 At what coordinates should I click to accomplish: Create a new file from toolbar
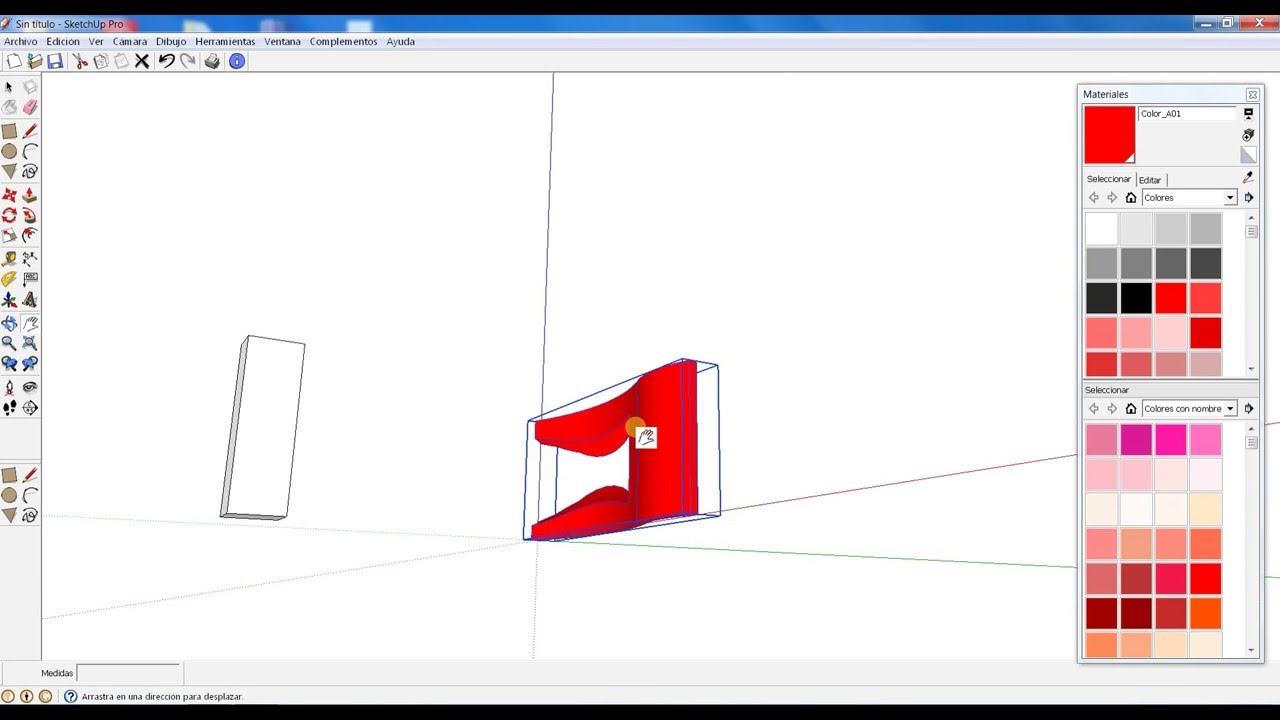(14, 61)
